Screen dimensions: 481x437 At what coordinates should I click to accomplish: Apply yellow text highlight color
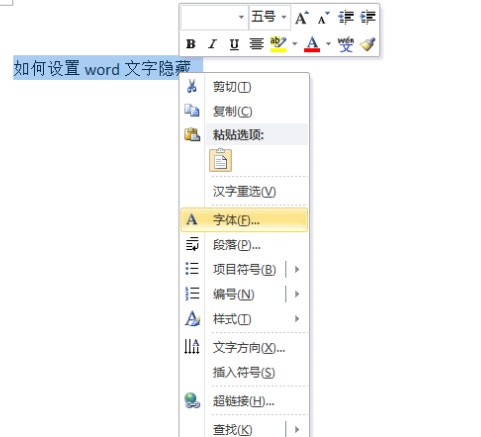point(278,44)
